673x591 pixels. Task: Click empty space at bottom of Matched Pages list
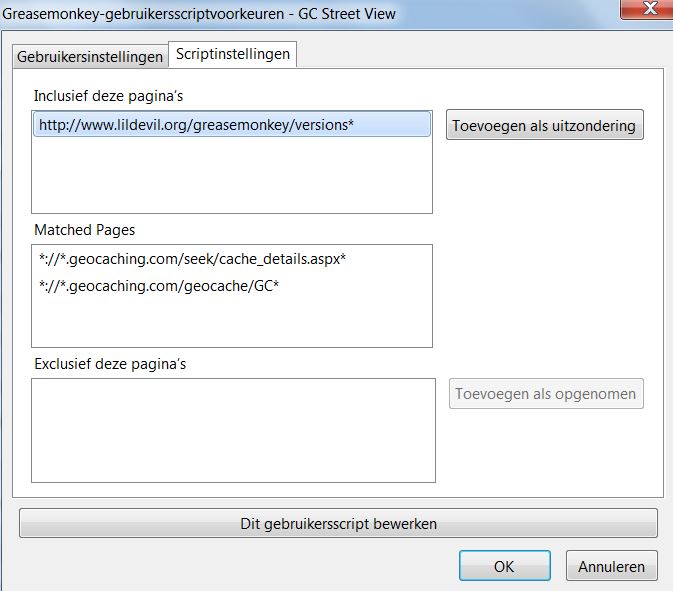tap(232, 325)
